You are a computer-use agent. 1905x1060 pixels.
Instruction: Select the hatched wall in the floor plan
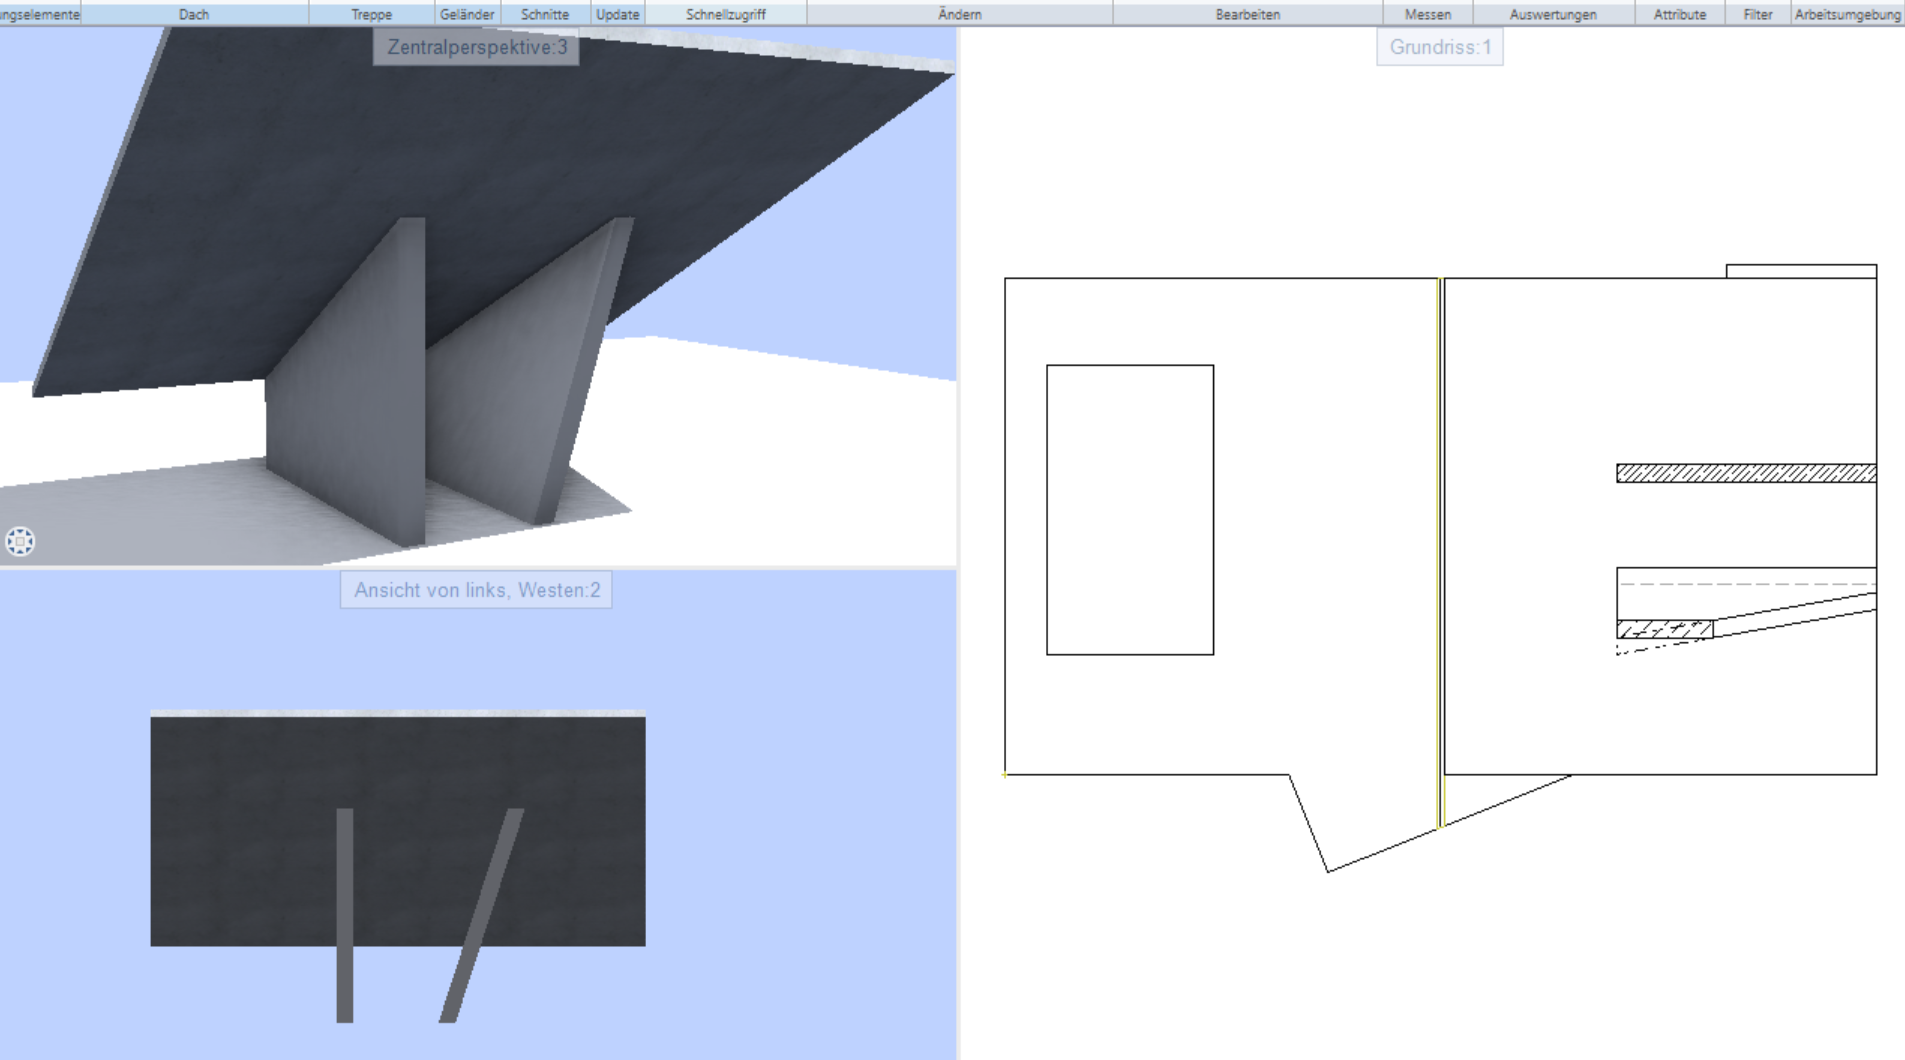pyautogui.click(x=1745, y=474)
